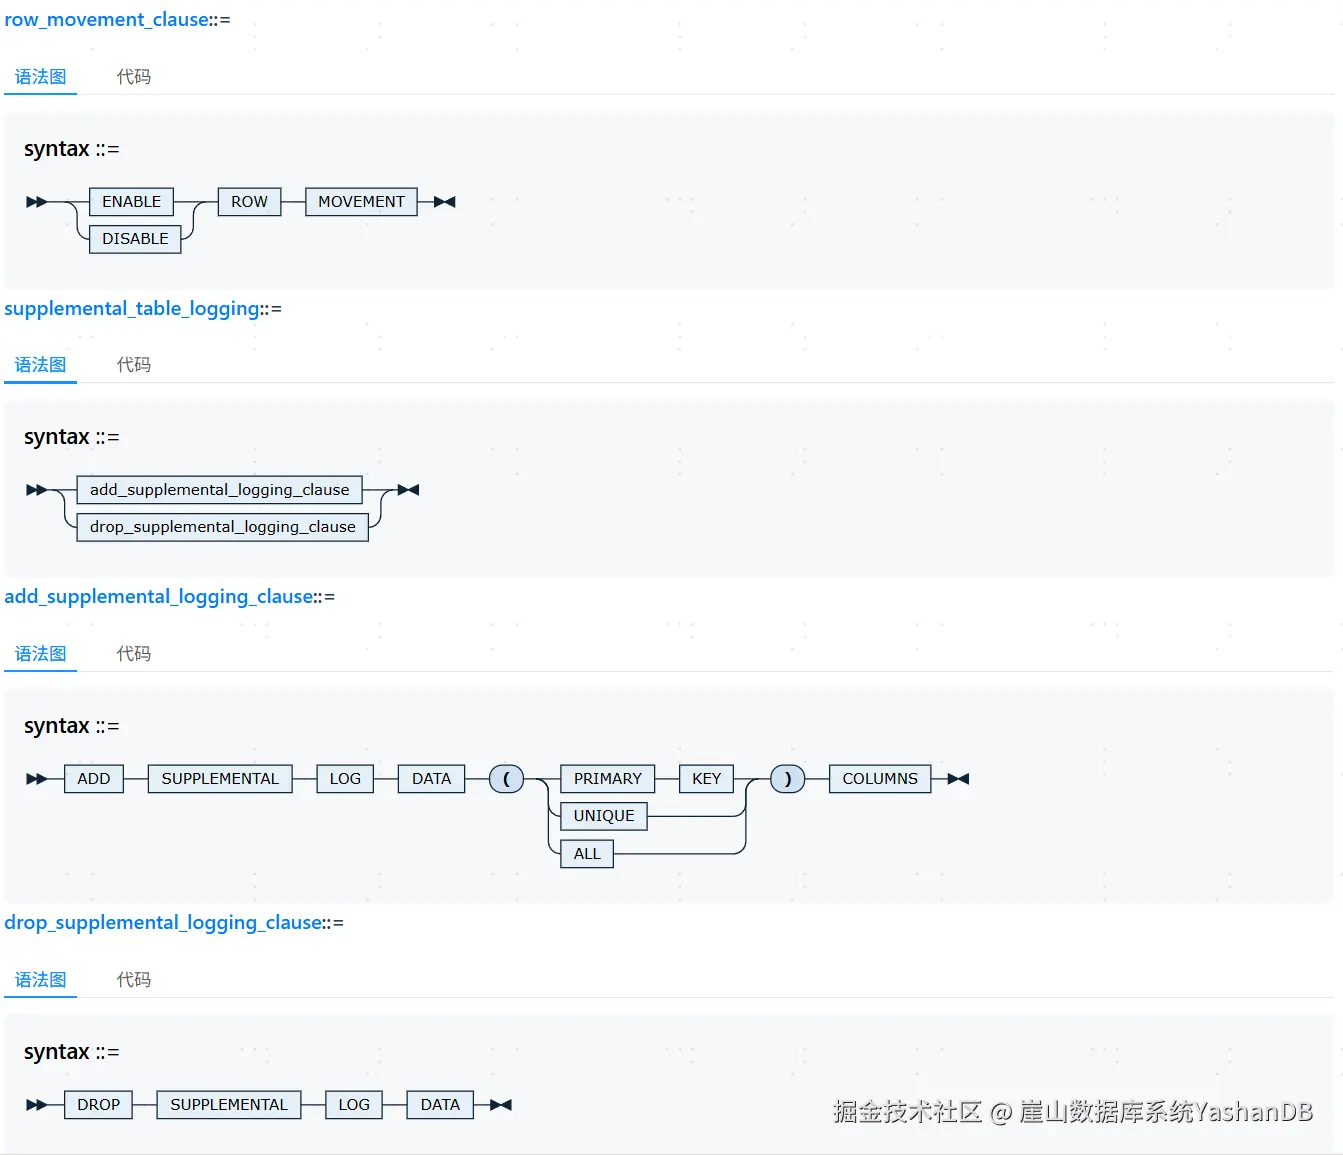Viewport: 1343px width, 1155px height.
Task: Click drop_supplemental_logging_clause node in diagram
Action: coord(222,527)
